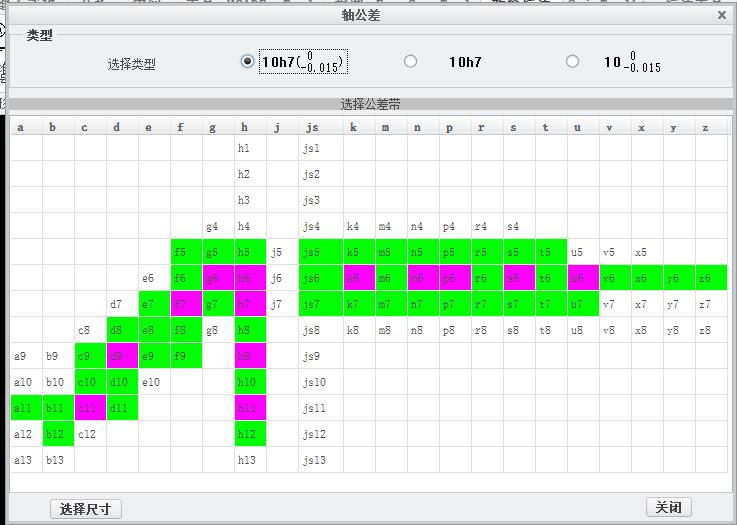Pick the h7 tolerance cell
The height and width of the screenshot is (525, 737).
250,304
